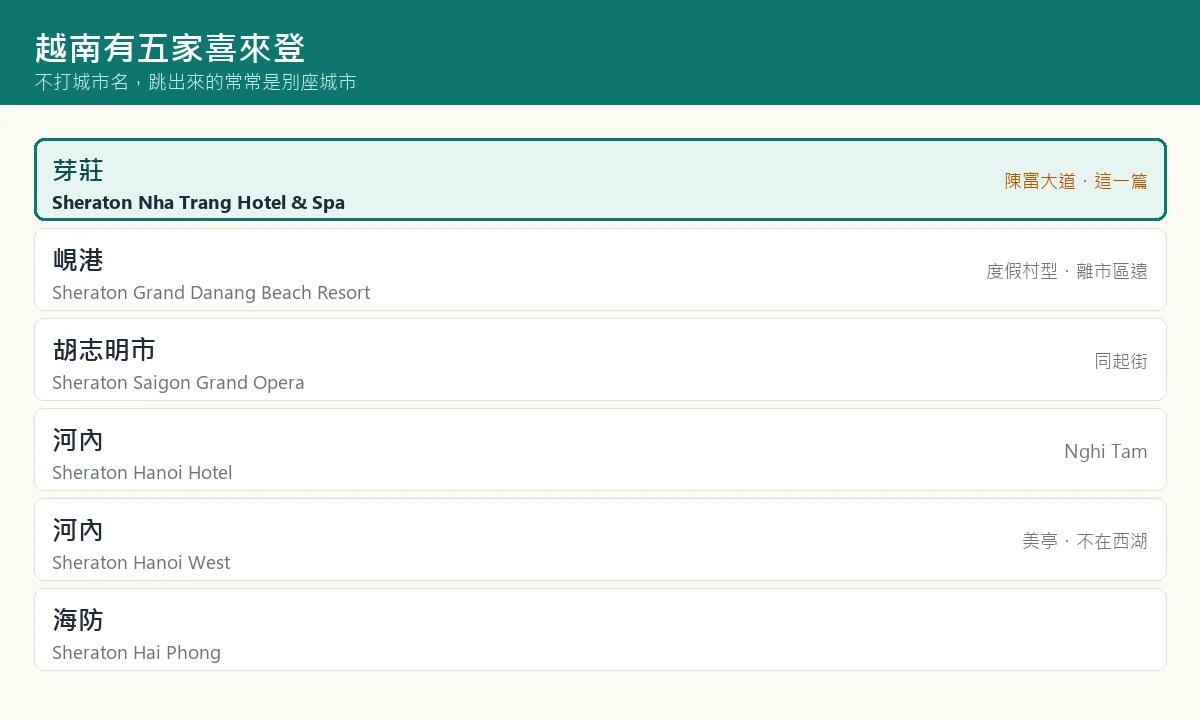Click the page title 越南有五家喜來登
Screen dimensions: 1200x720
pyautogui.click(x=170, y=48)
